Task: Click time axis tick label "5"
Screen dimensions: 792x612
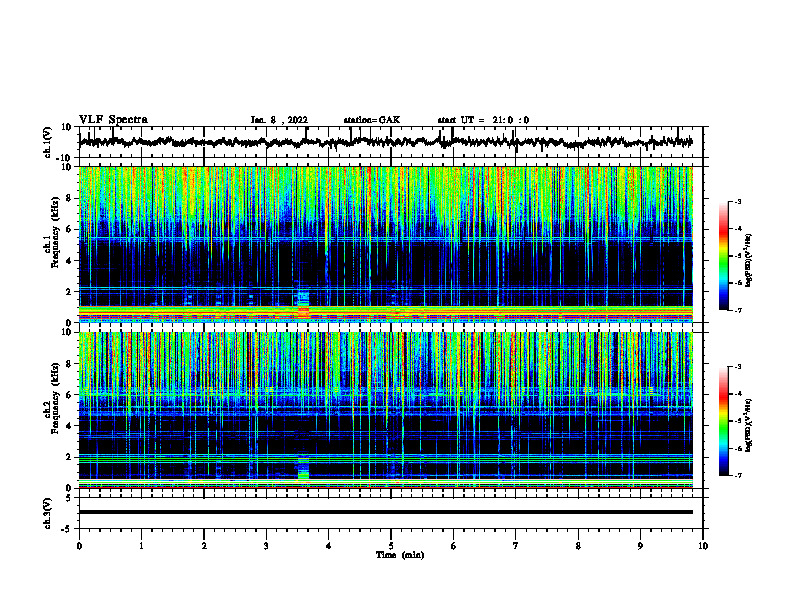Action: (x=391, y=546)
